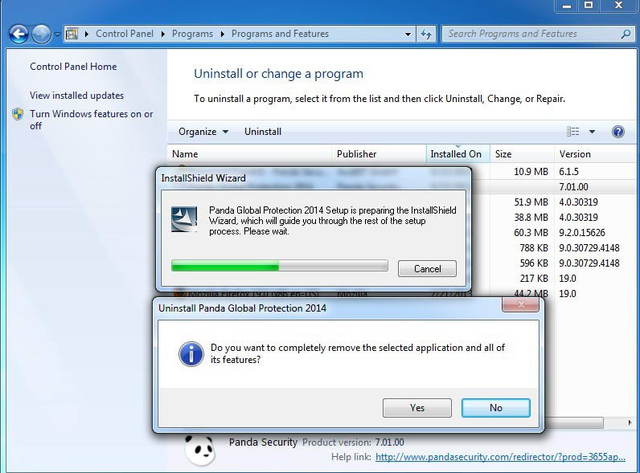Open the Organize menu

pos(203,132)
